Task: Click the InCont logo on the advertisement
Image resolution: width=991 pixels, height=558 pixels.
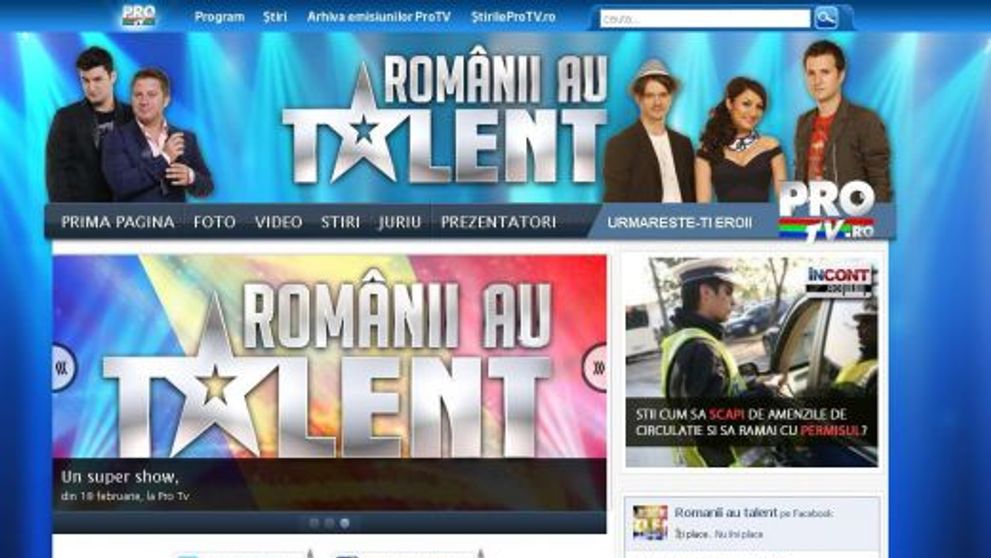Action: [839, 281]
